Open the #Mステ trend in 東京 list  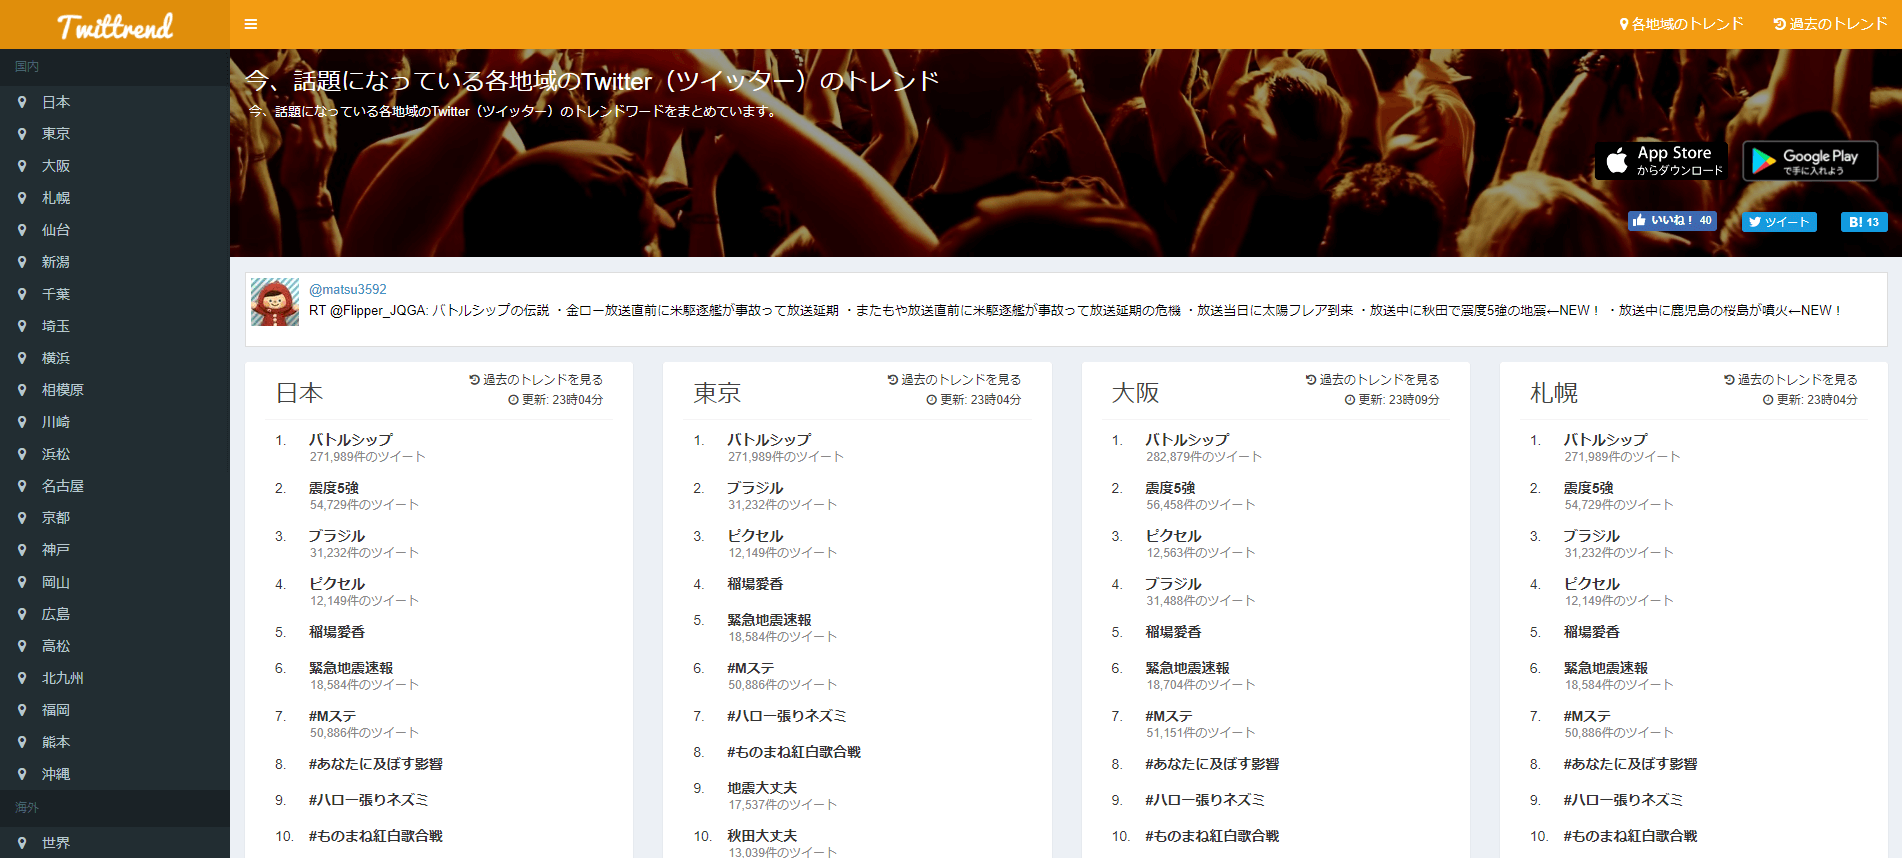(750, 668)
